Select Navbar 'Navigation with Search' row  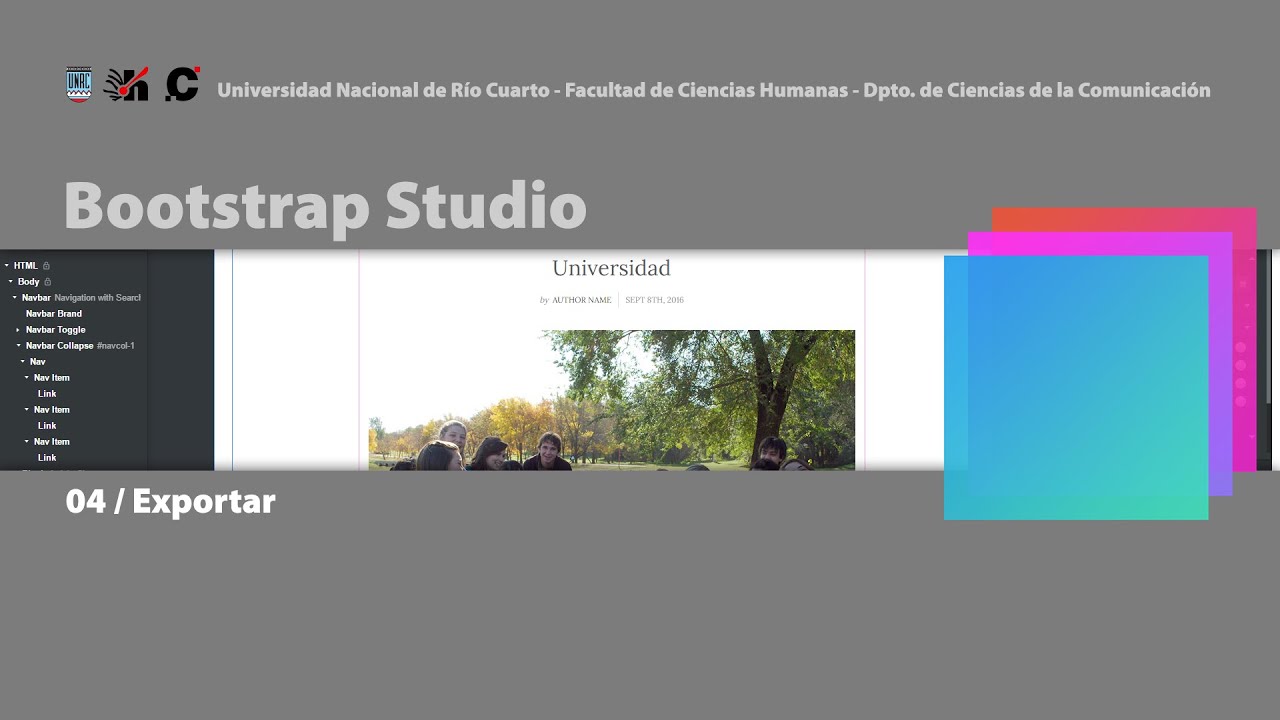pos(74,298)
